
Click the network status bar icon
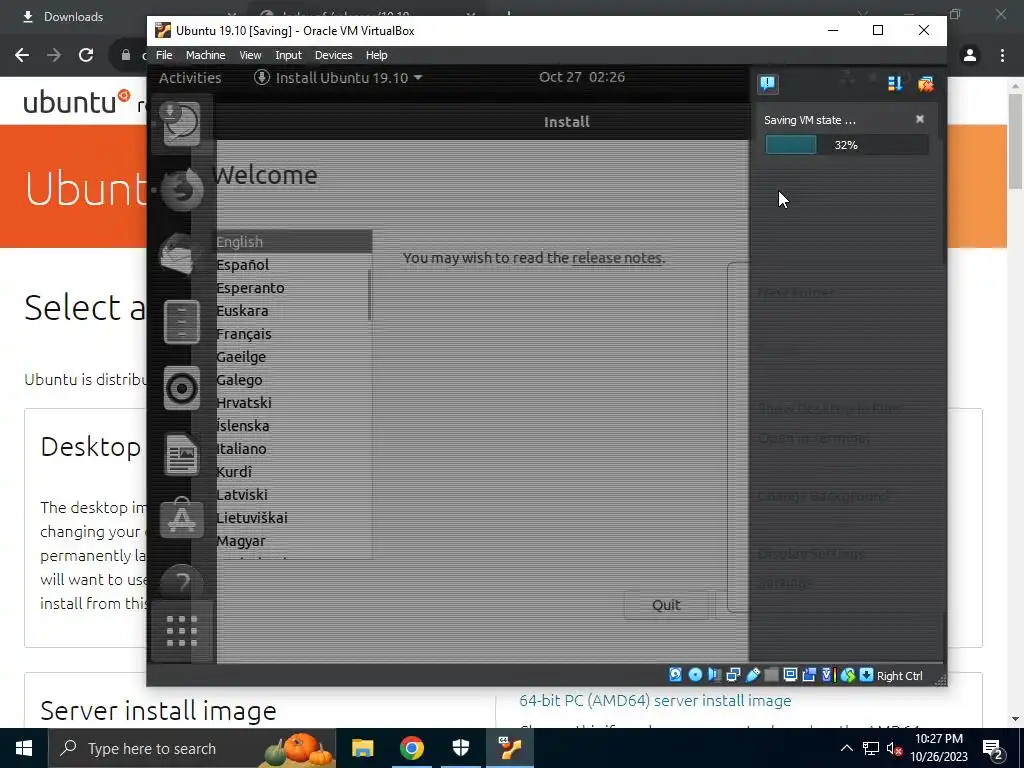(x=733, y=675)
